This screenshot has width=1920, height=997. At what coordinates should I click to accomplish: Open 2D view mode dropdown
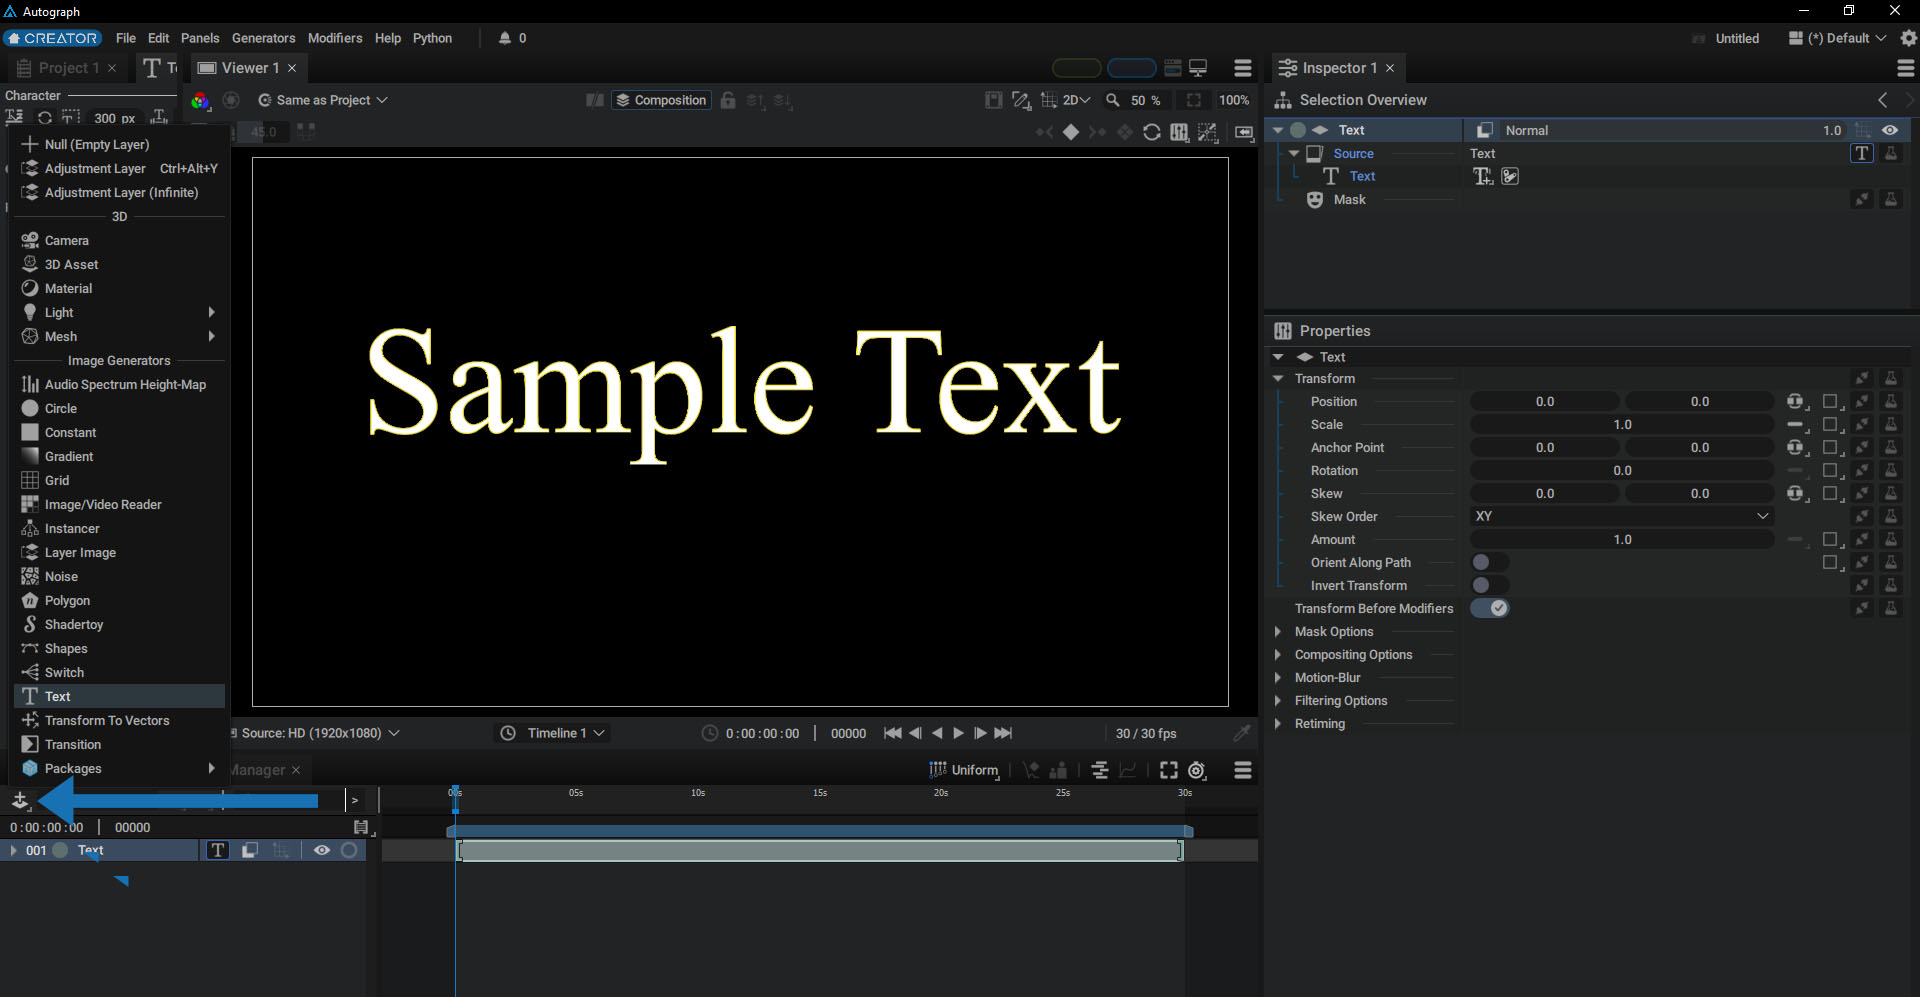click(1076, 100)
